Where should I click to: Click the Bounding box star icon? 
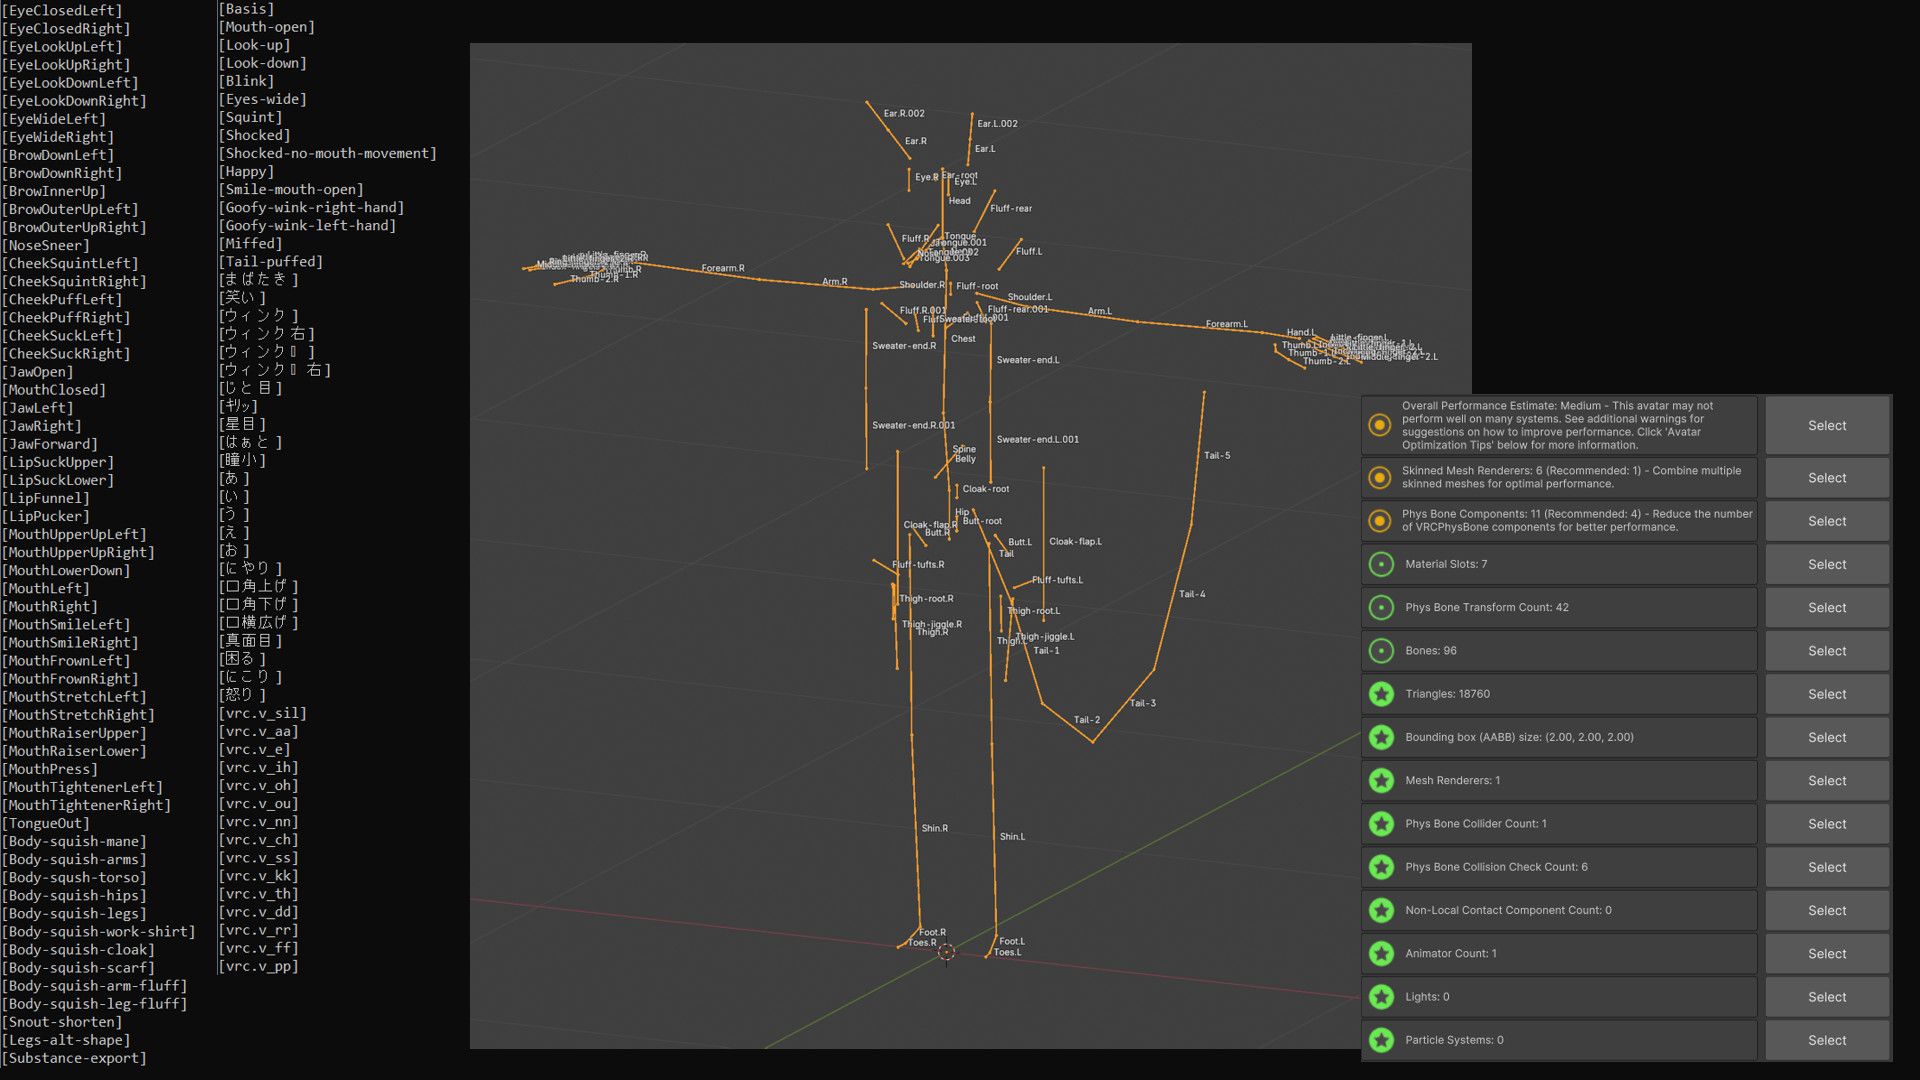tap(1381, 737)
